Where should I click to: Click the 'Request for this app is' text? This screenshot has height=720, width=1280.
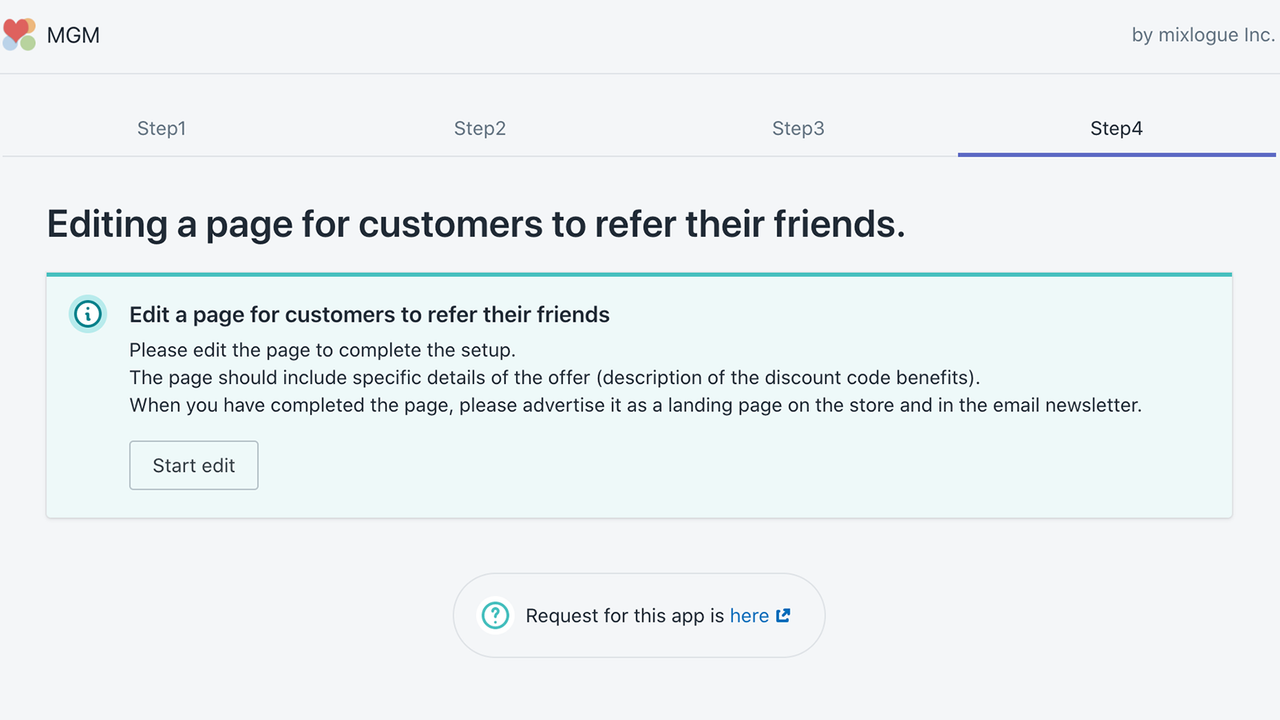625,616
